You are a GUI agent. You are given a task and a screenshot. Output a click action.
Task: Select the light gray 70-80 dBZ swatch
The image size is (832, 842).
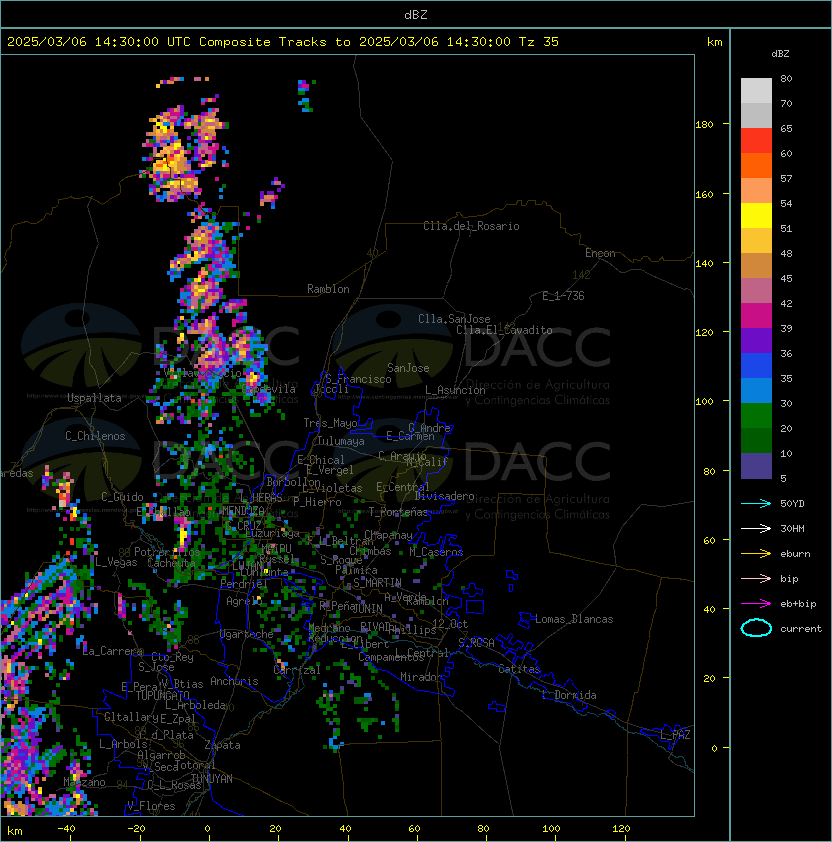[x=756, y=91]
